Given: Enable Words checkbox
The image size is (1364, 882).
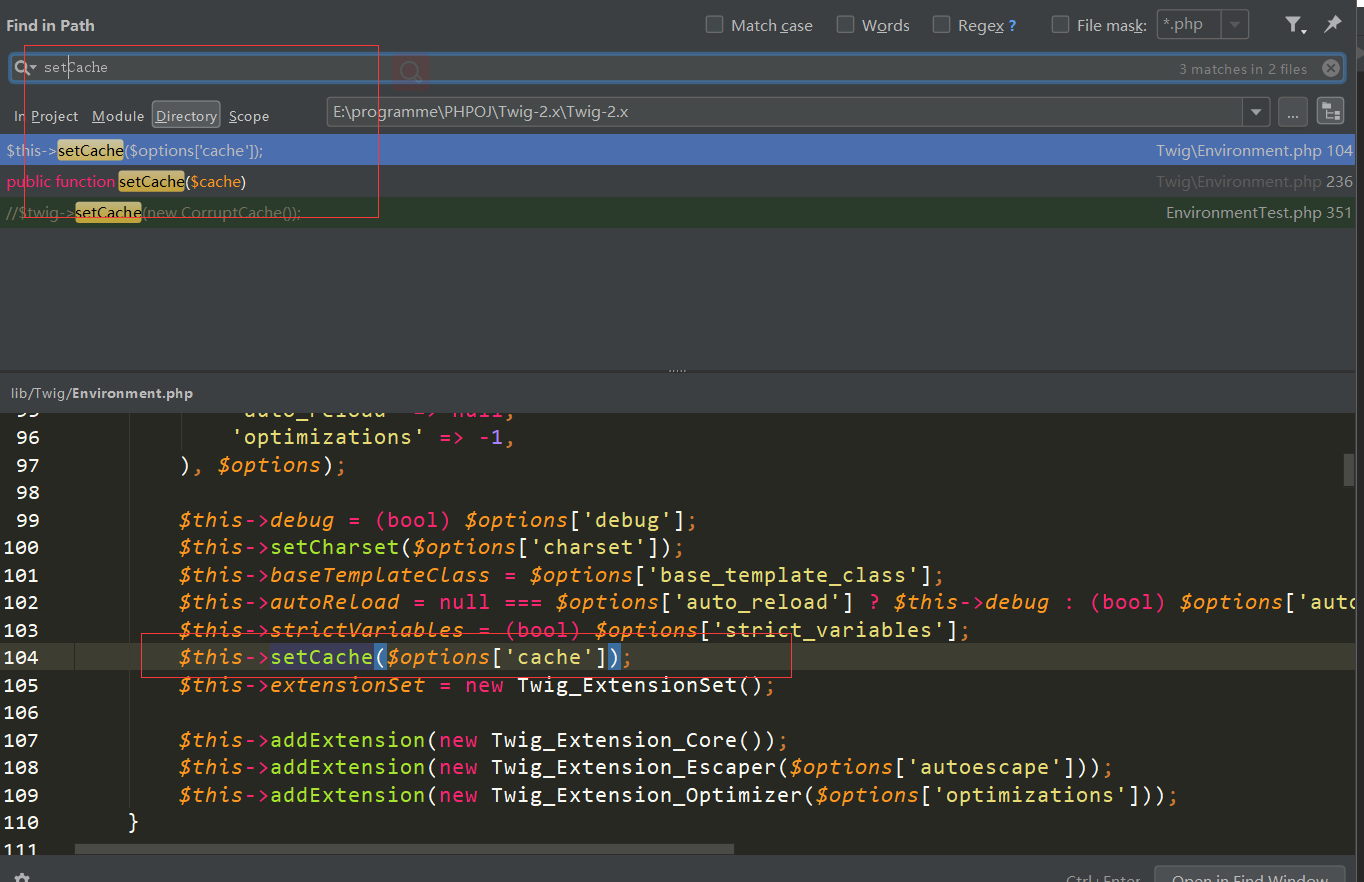Looking at the screenshot, I should point(845,25).
